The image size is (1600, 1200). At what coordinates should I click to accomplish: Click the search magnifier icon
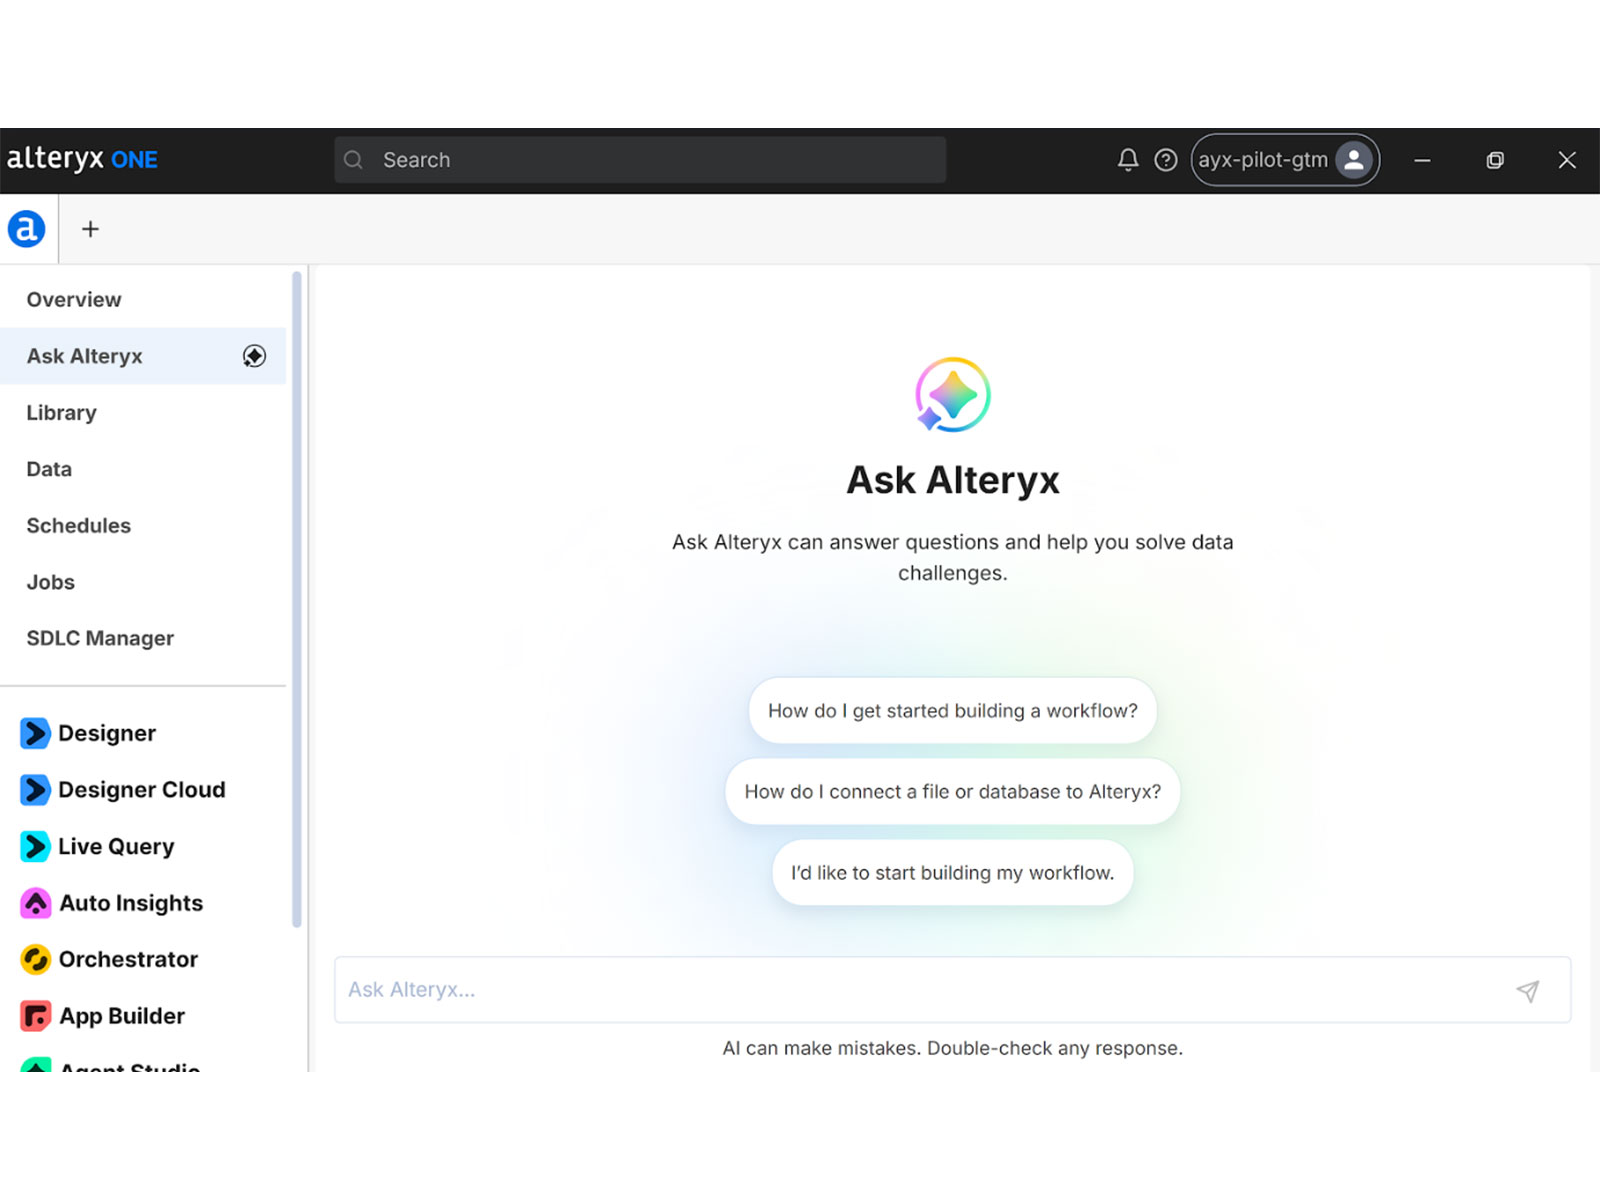point(353,160)
